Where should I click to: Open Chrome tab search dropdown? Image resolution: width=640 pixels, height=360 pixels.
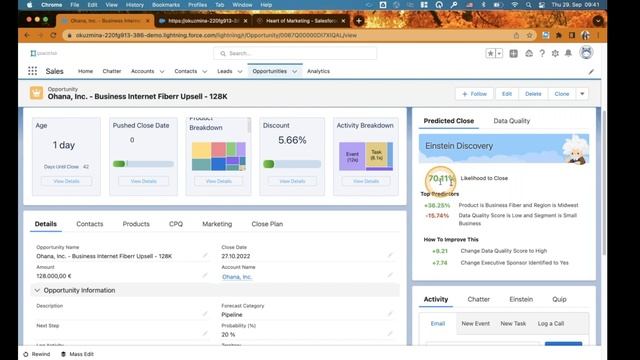[x=598, y=20]
